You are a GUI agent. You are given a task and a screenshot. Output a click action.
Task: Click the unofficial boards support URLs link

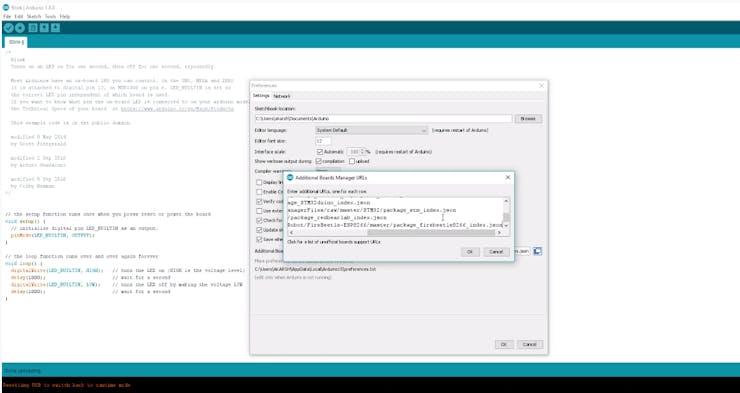pos(334,242)
